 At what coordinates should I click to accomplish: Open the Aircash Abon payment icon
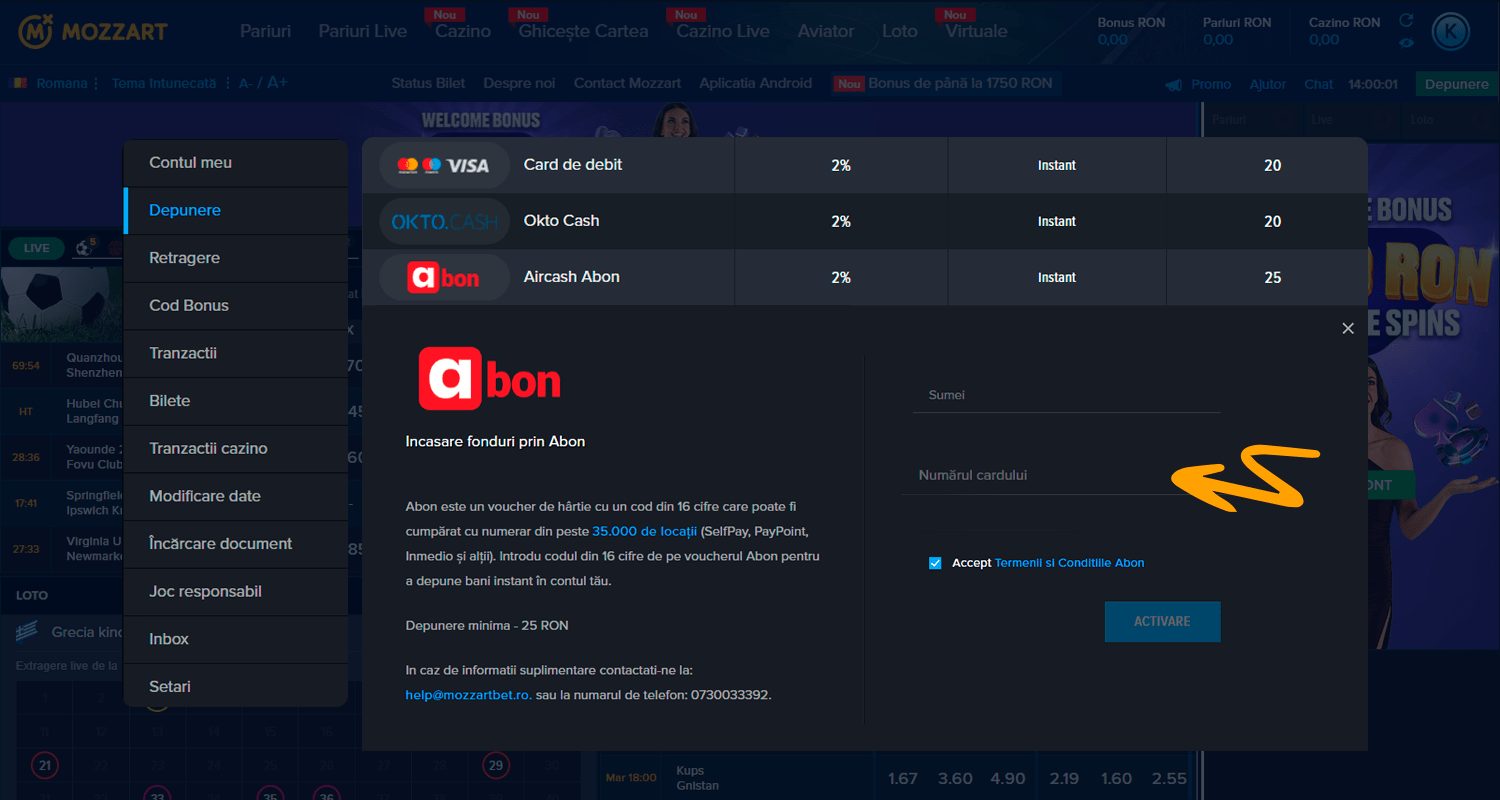(x=444, y=277)
